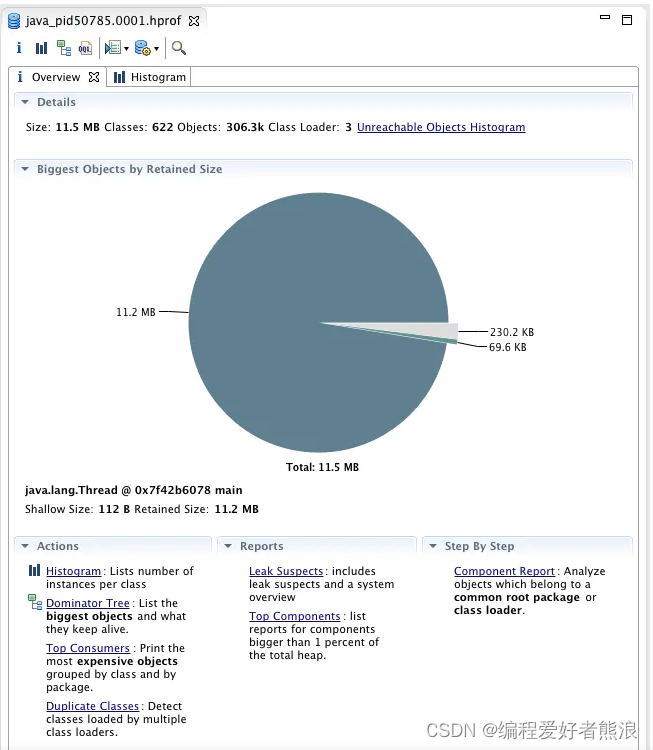The image size is (653, 750).
Task: Open the overview info toolbar icon
Action: coord(19,48)
